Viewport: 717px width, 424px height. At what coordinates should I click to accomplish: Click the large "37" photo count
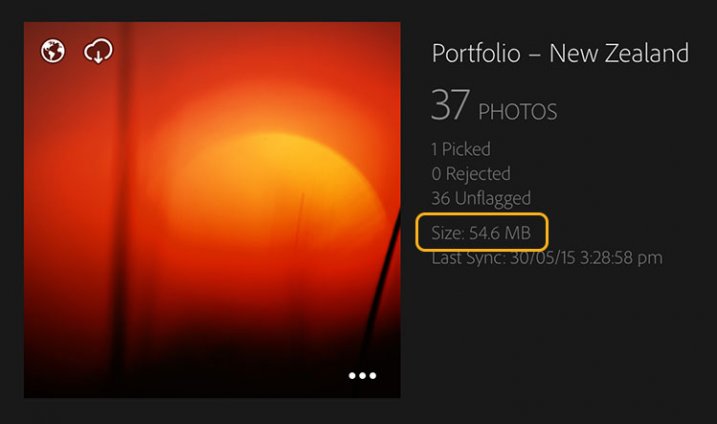(450, 105)
